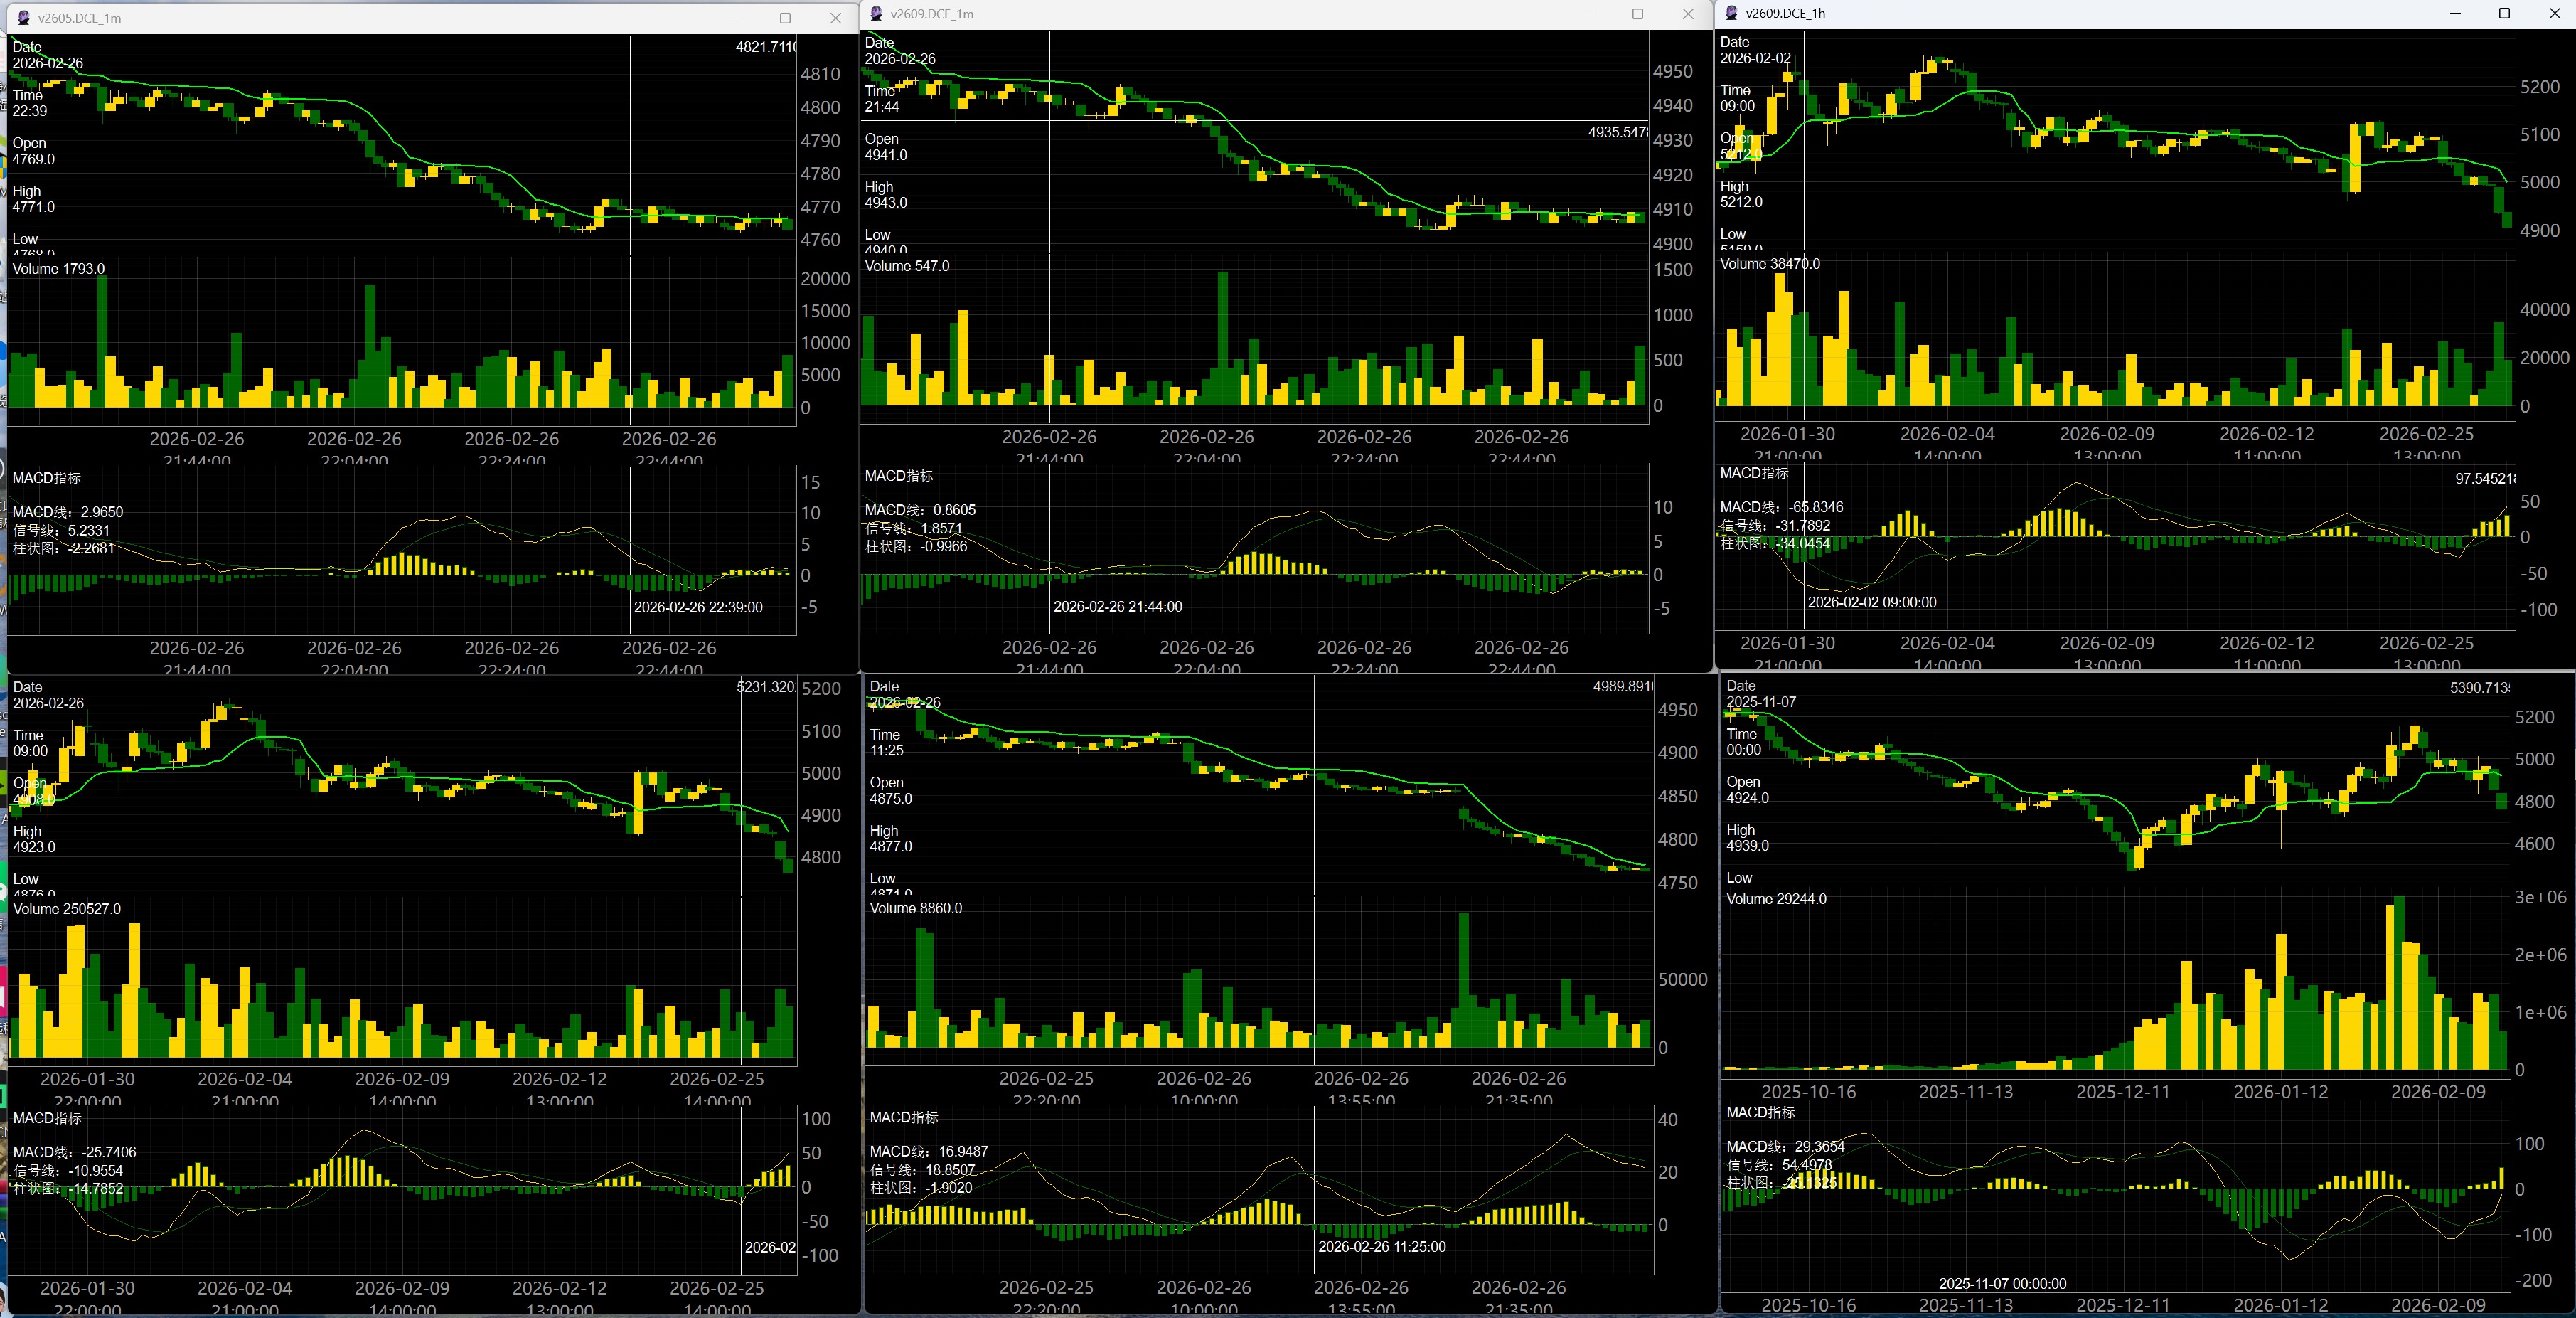Click the app icon in v2605.DCE_1m title bar
This screenshot has height=1318, width=2576.
24,18
